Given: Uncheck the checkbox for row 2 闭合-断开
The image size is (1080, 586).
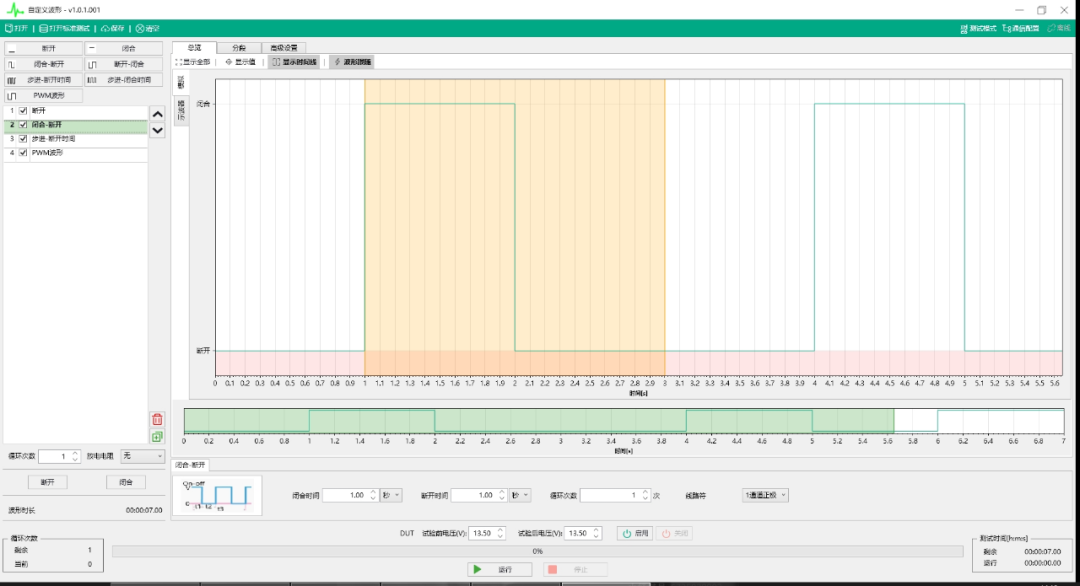Looking at the screenshot, I should point(23,125).
